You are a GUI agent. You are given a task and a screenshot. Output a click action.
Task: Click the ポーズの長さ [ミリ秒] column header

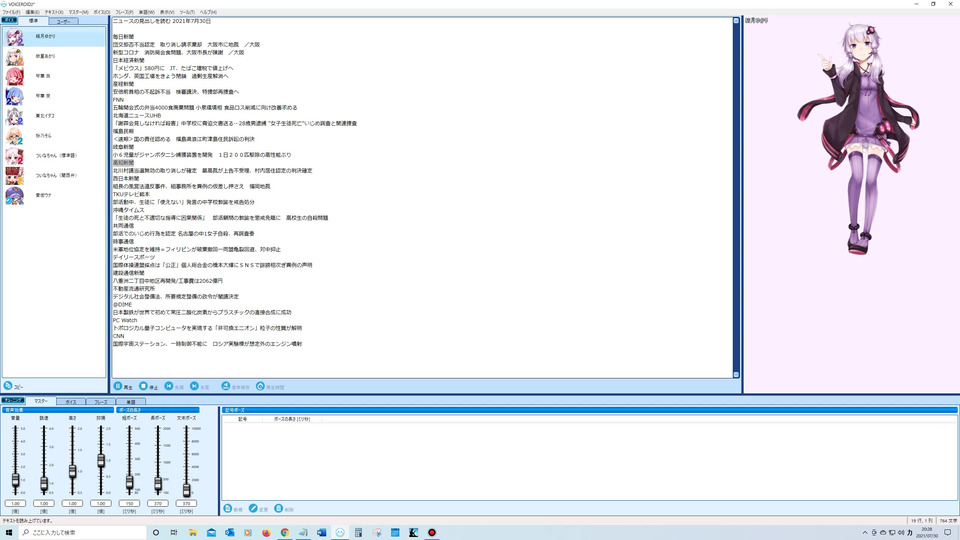coord(292,419)
